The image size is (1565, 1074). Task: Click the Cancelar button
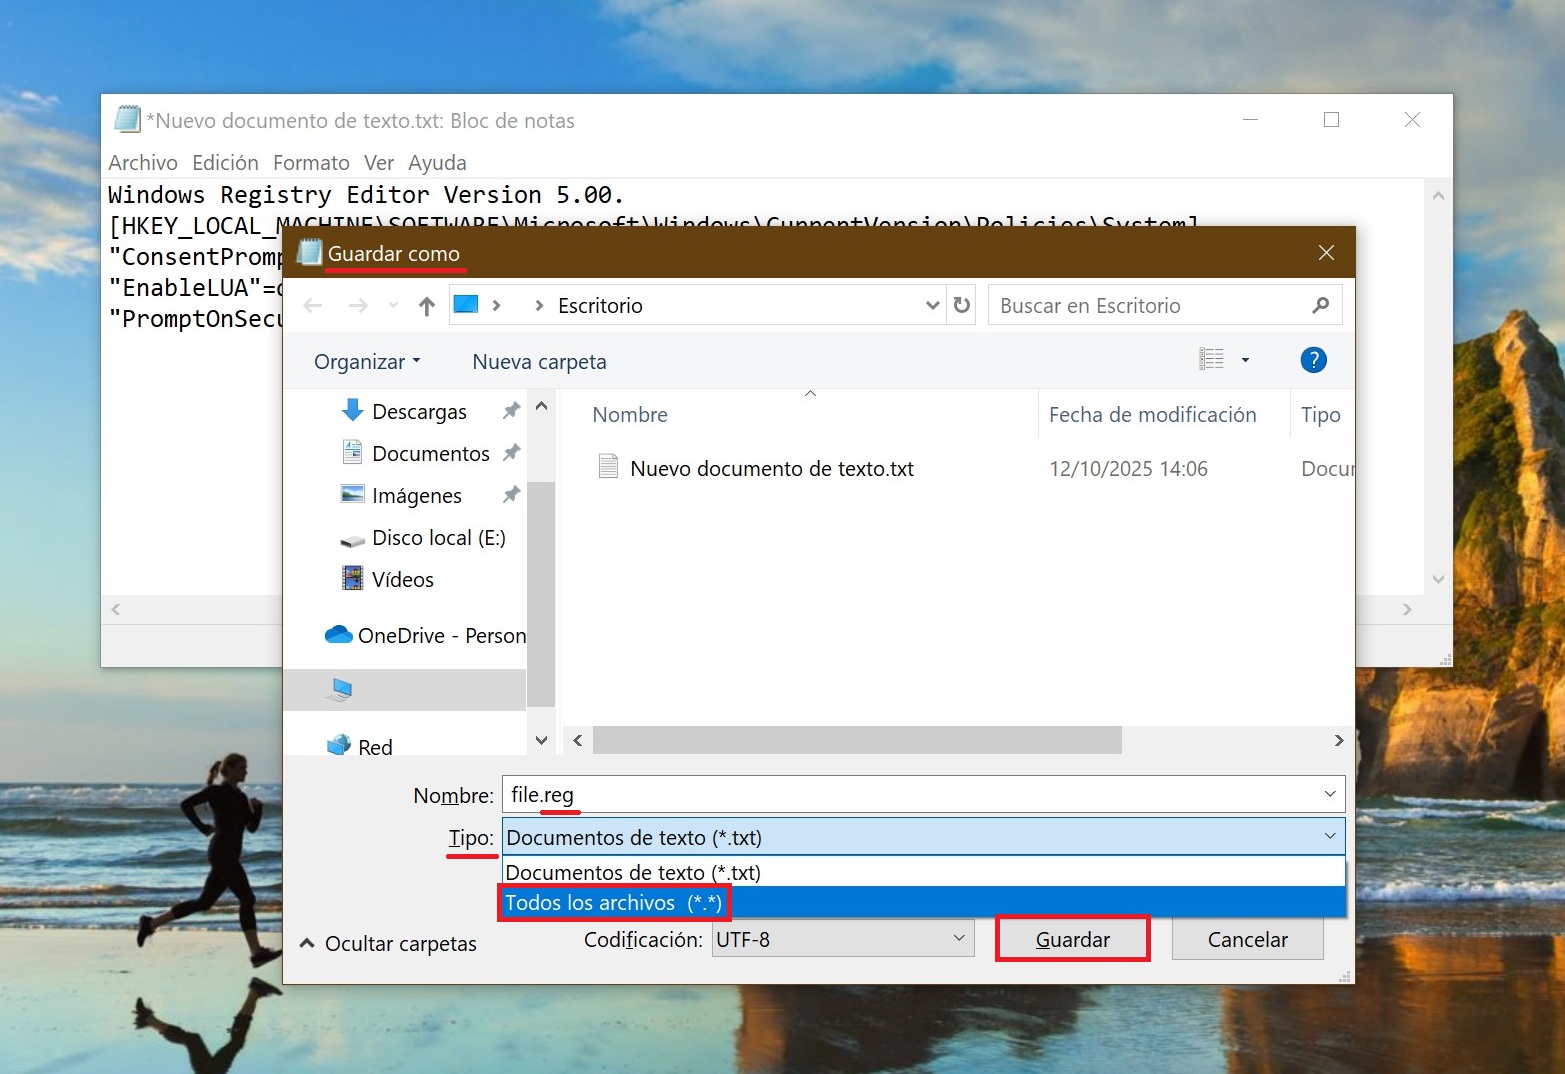pos(1247,940)
